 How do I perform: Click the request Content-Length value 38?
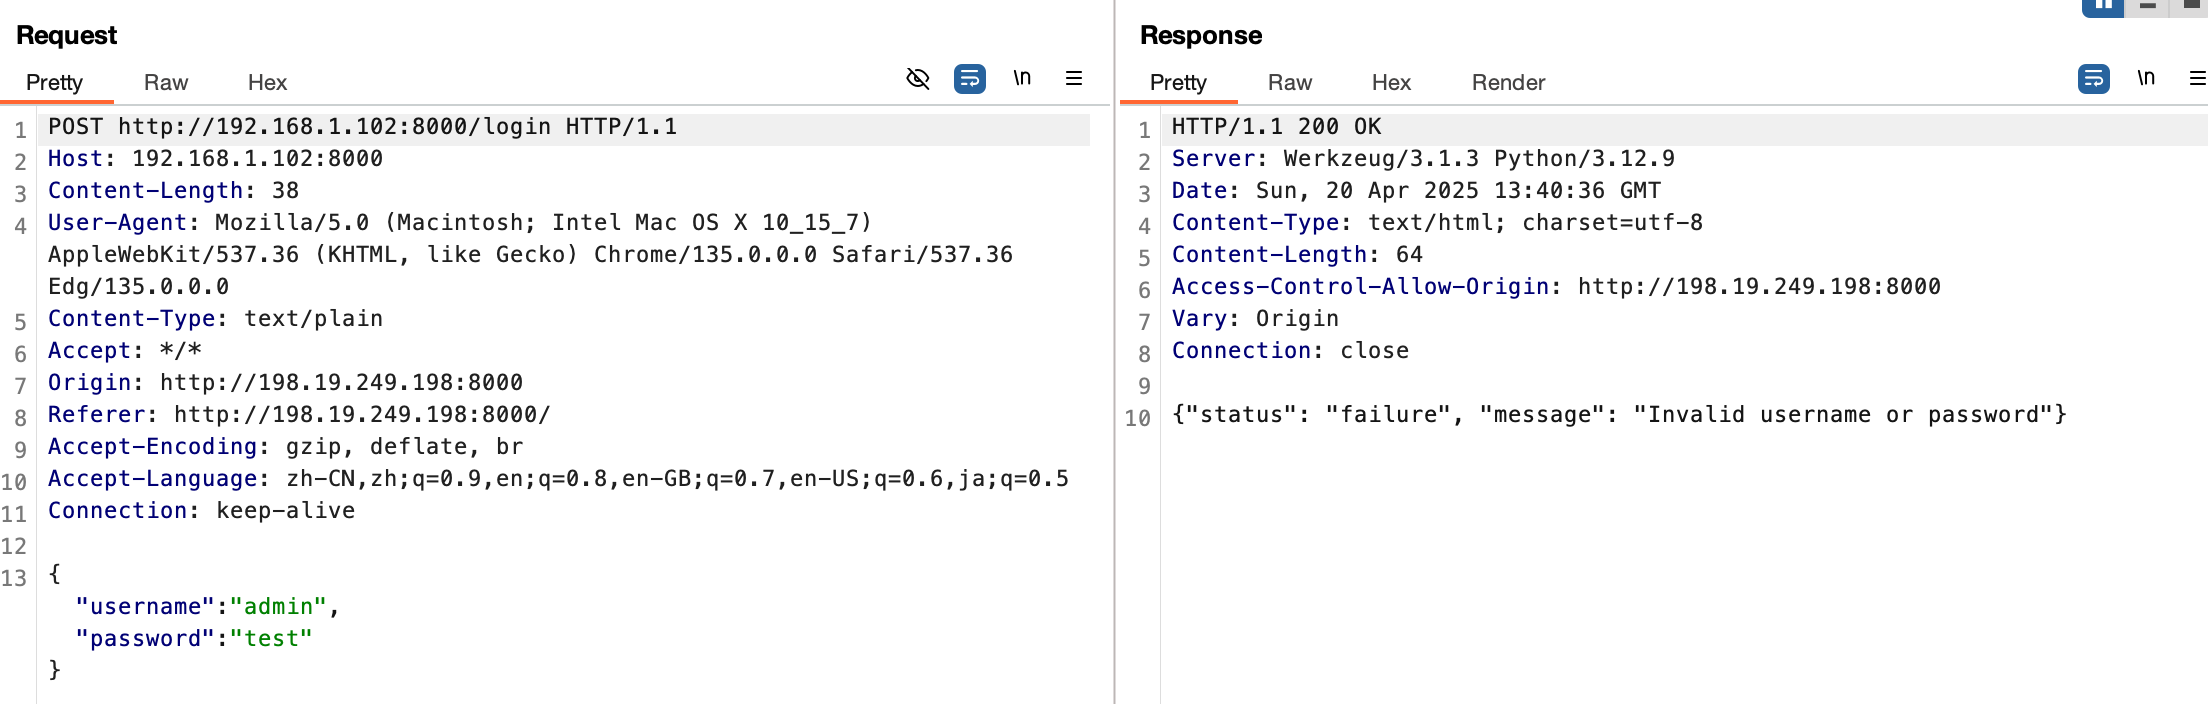[285, 191]
